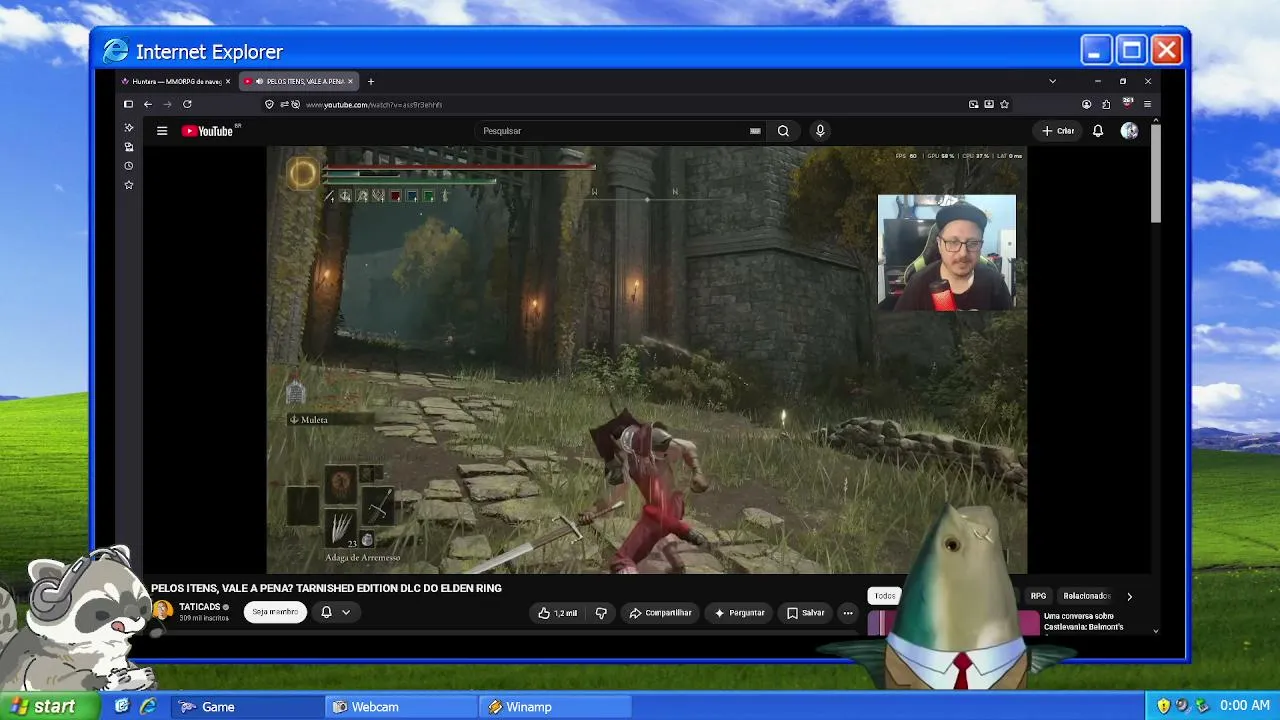Open the Windows XP start menu
Viewport: 1280px width, 720px height.
(50, 706)
